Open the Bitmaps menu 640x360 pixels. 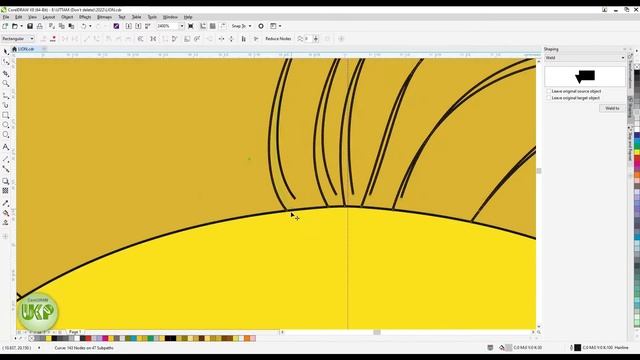pos(104,17)
